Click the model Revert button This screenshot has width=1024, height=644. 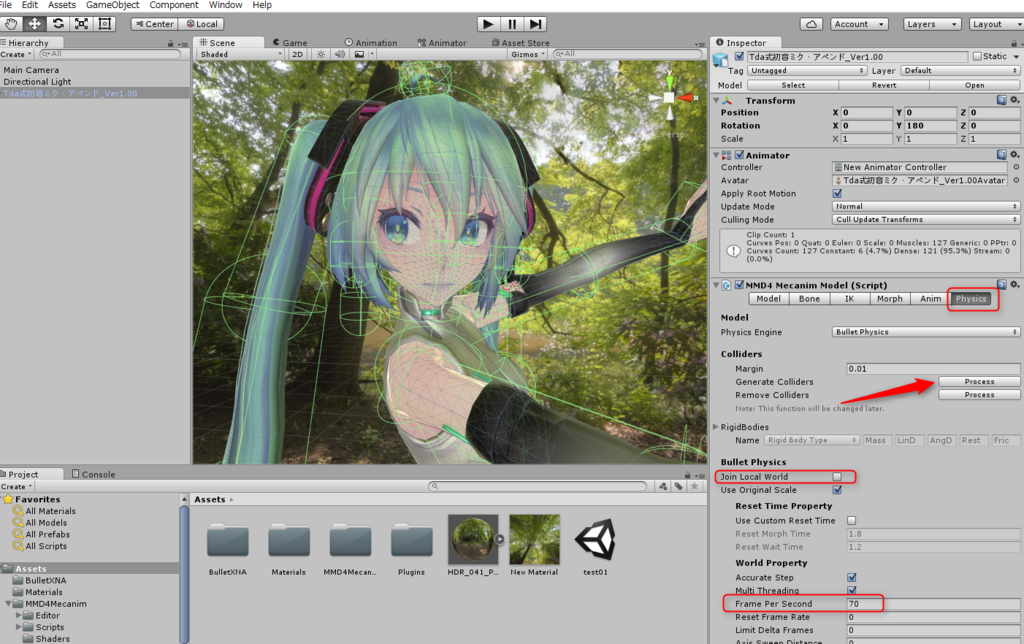point(884,86)
